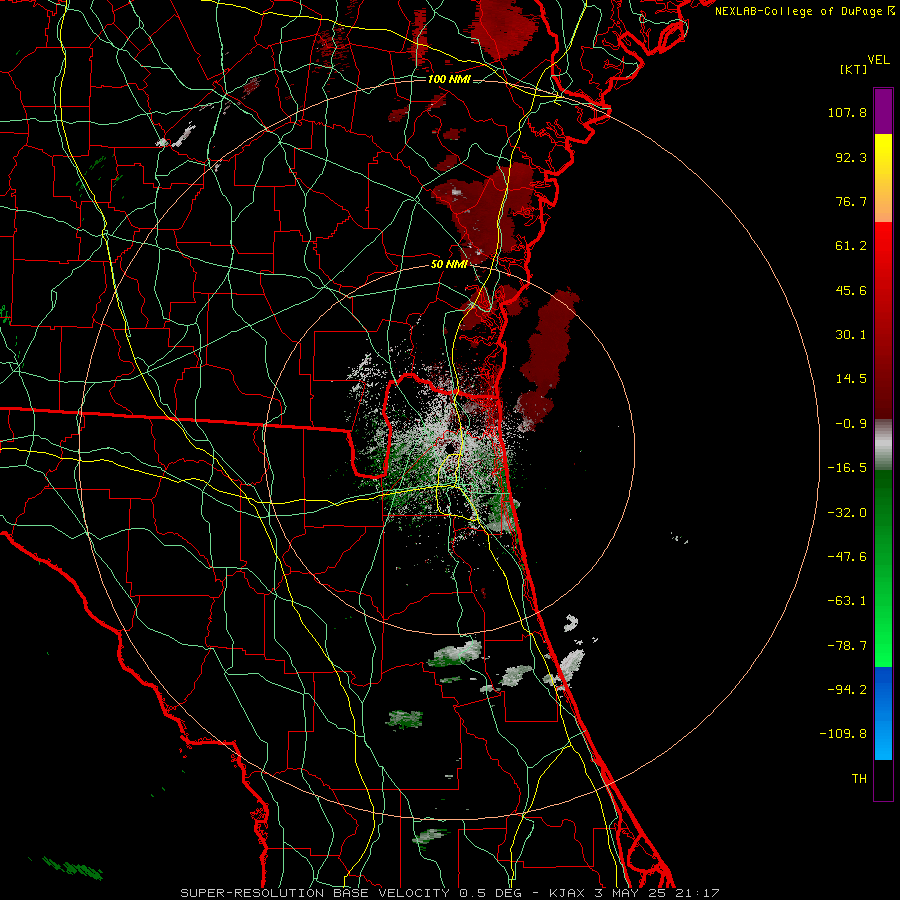Pick the purple segment of the color bar
The width and height of the screenshot is (900, 900).
click(x=883, y=111)
